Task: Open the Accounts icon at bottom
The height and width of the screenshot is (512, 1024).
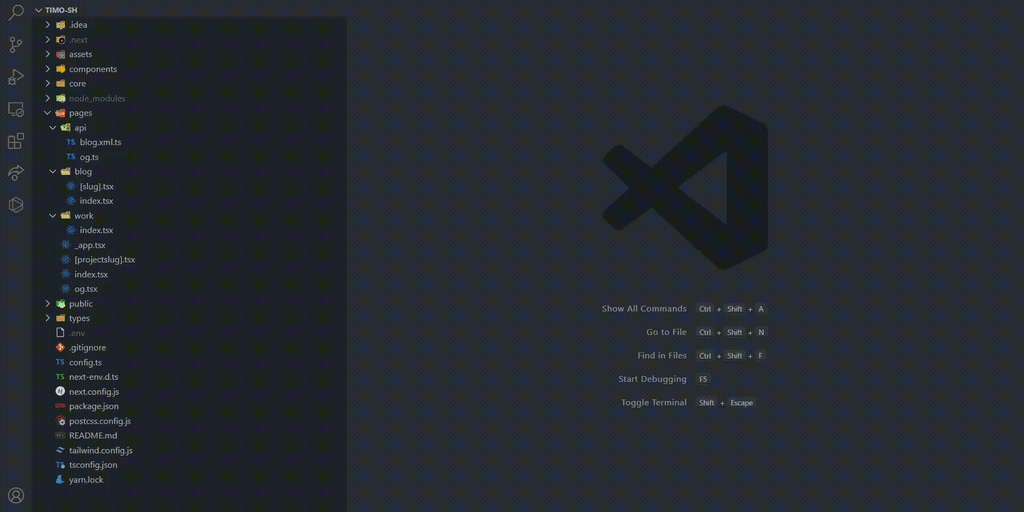Action: click(x=16, y=496)
